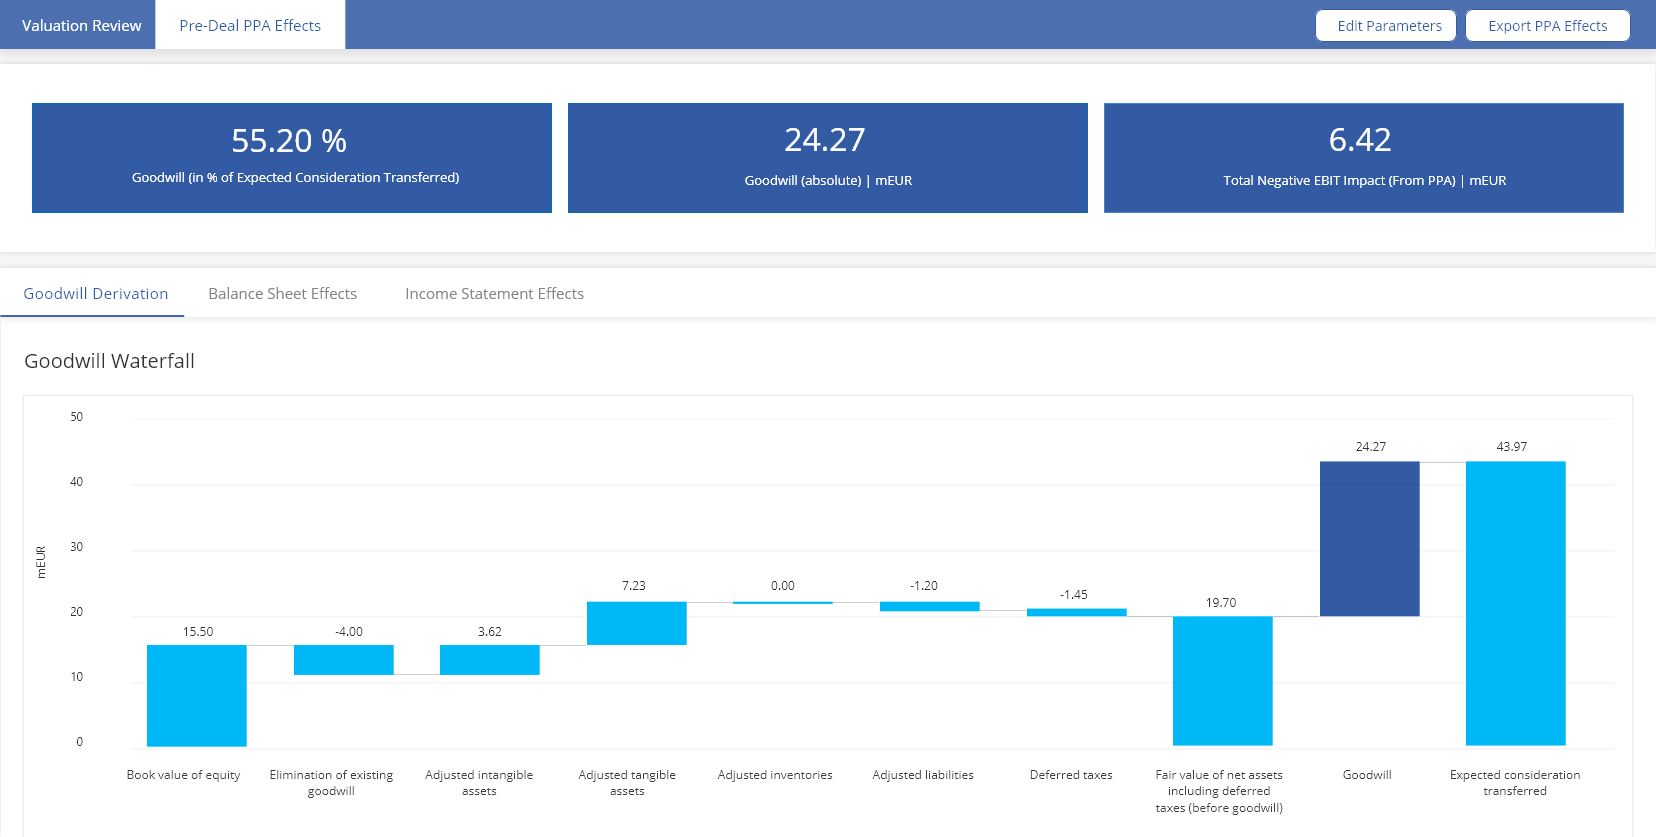Viewport: 1656px width, 837px height.
Task: Click the Edit Parameters button
Action: tap(1389, 26)
